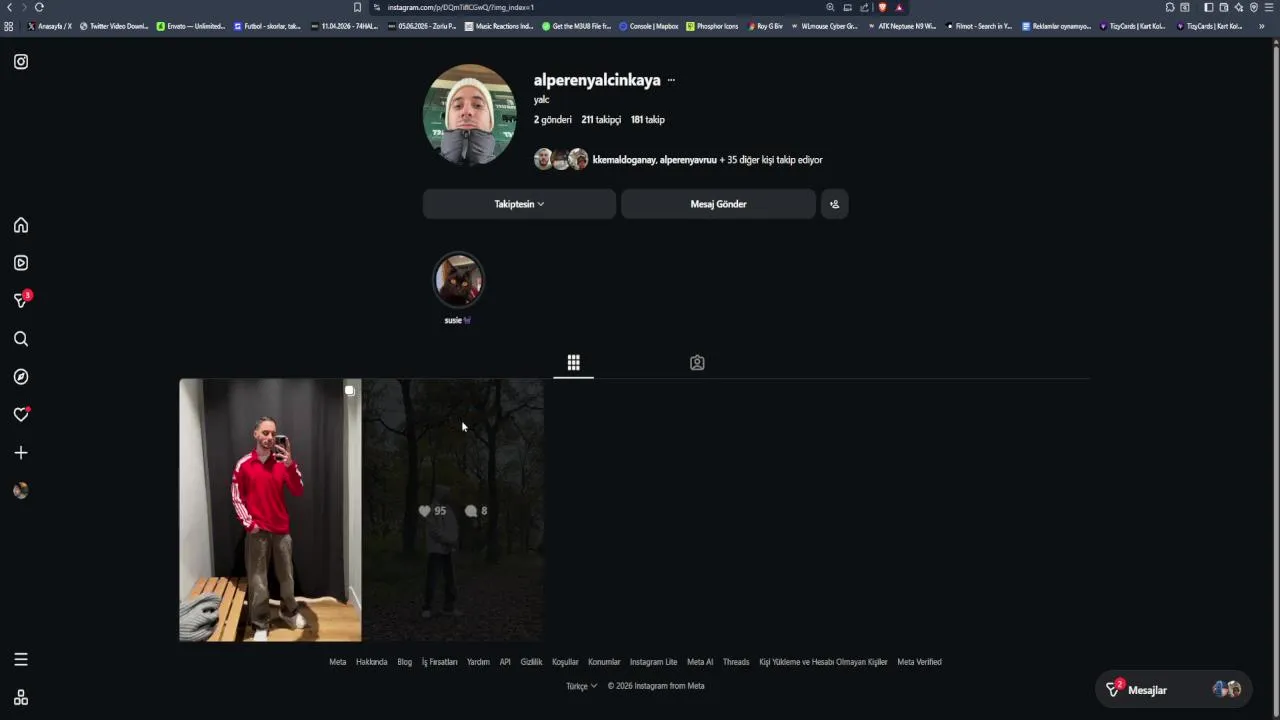Image resolution: width=1280 pixels, height=720 pixels.
Task: Open profile options three dots menu
Action: click(671, 80)
